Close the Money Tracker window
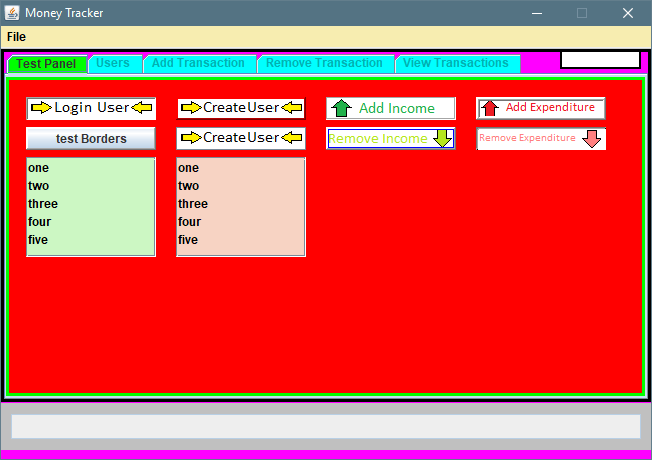 click(627, 13)
